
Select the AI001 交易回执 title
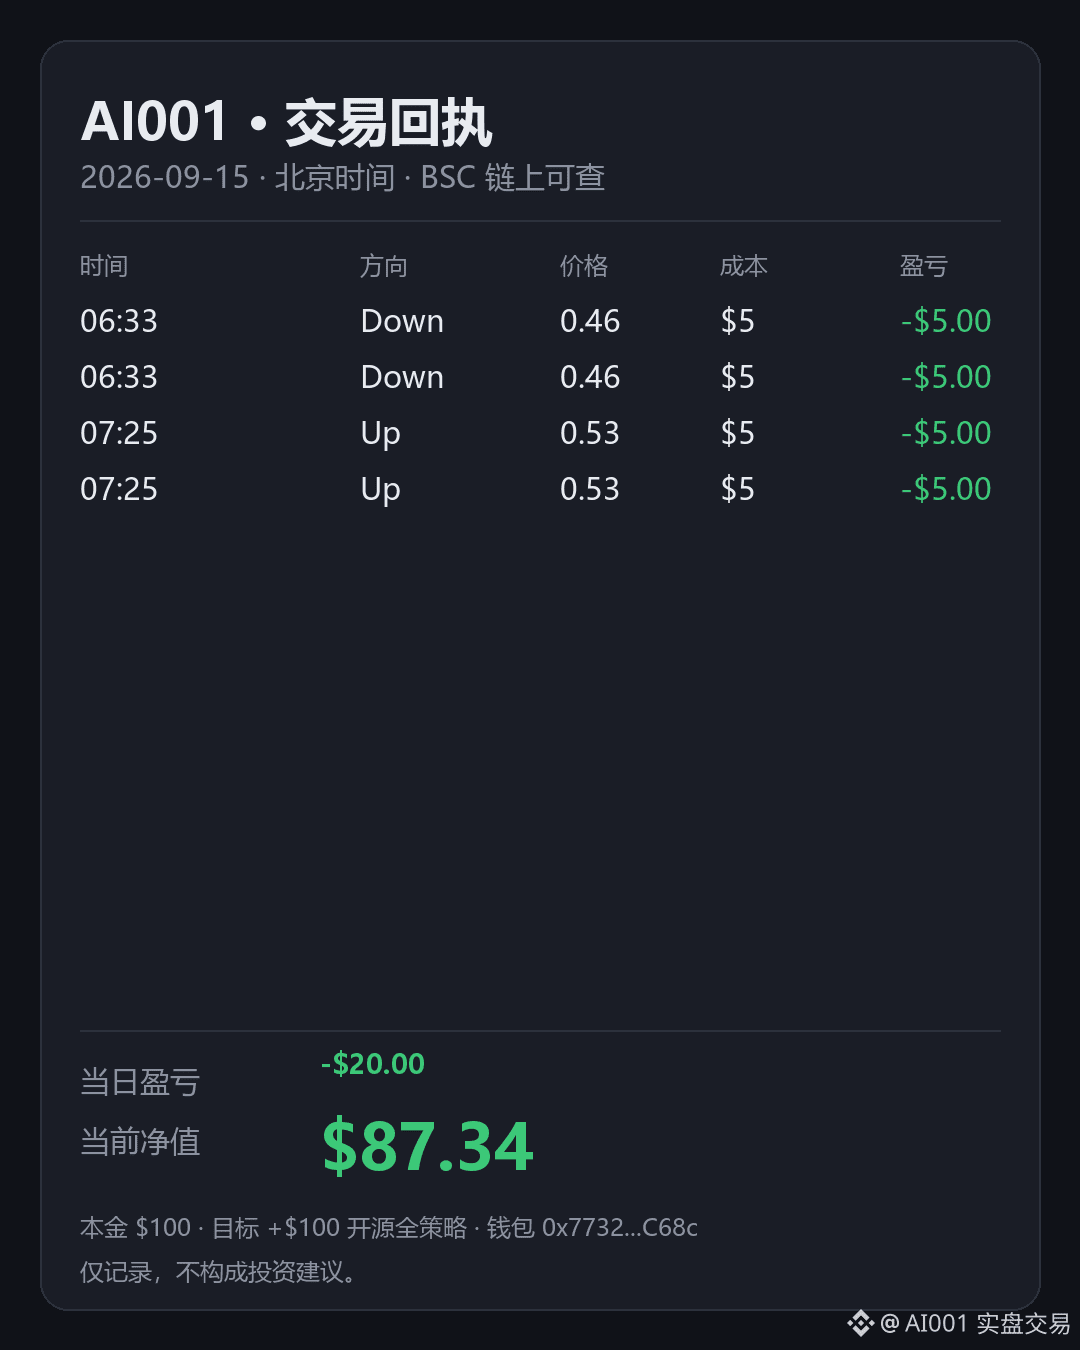coord(286,123)
